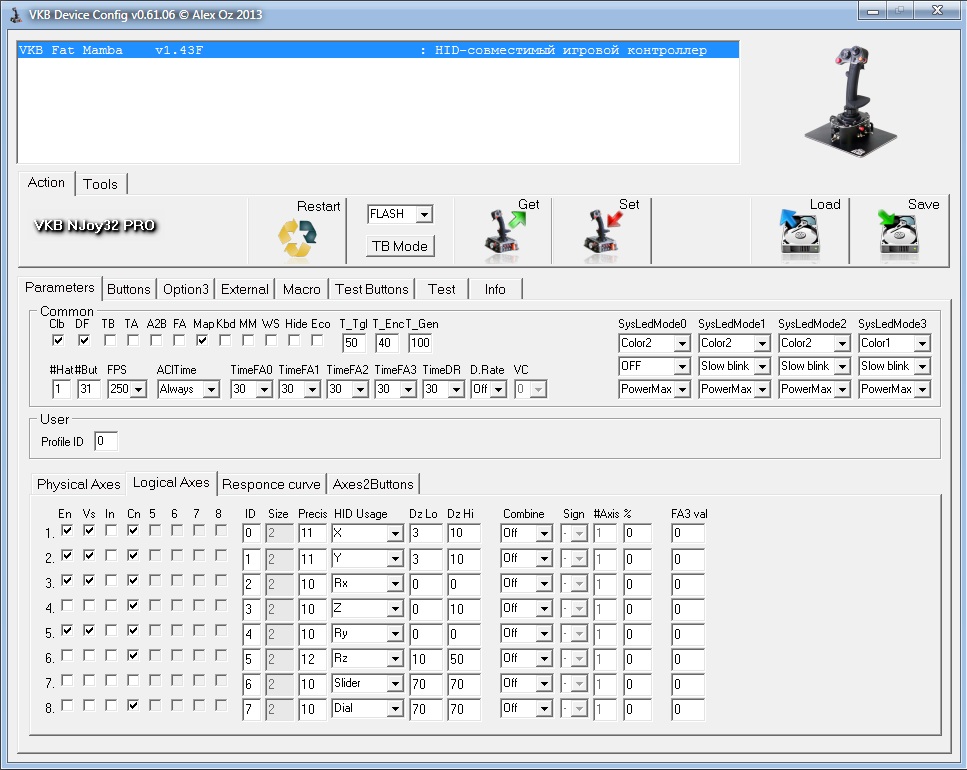This screenshot has height=770, width=967.
Task: Go to the Test Buttons tab
Action: [x=371, y=289]
